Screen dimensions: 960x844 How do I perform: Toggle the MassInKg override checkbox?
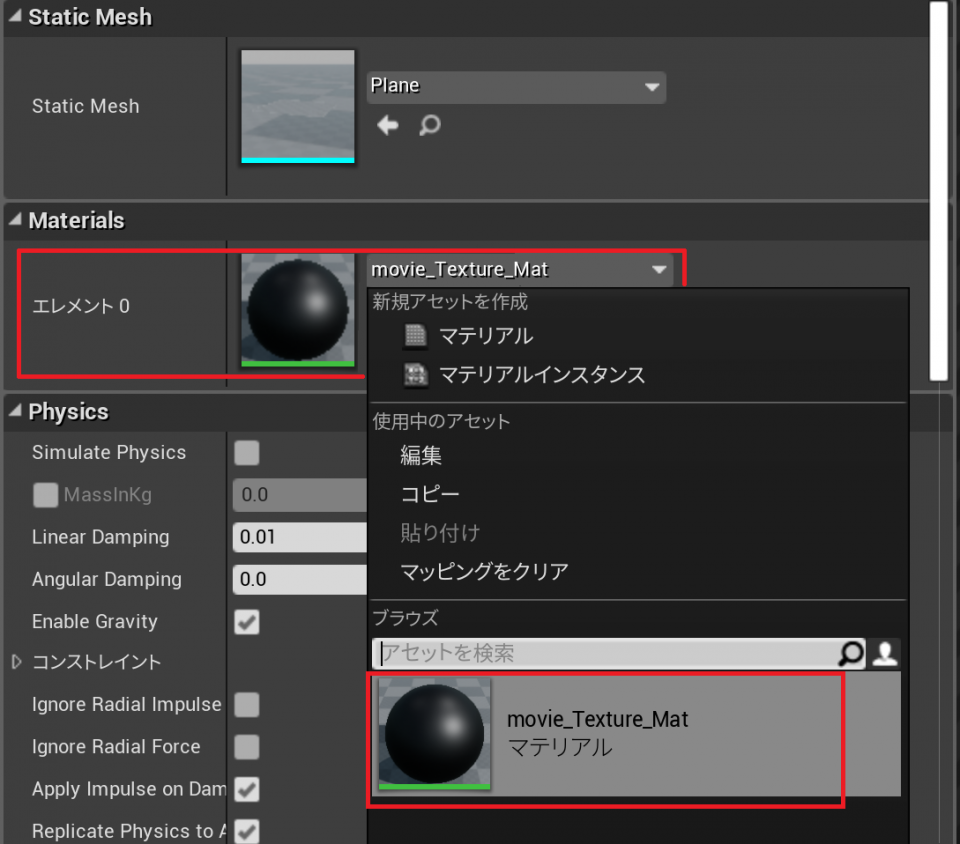pos(45,495)
